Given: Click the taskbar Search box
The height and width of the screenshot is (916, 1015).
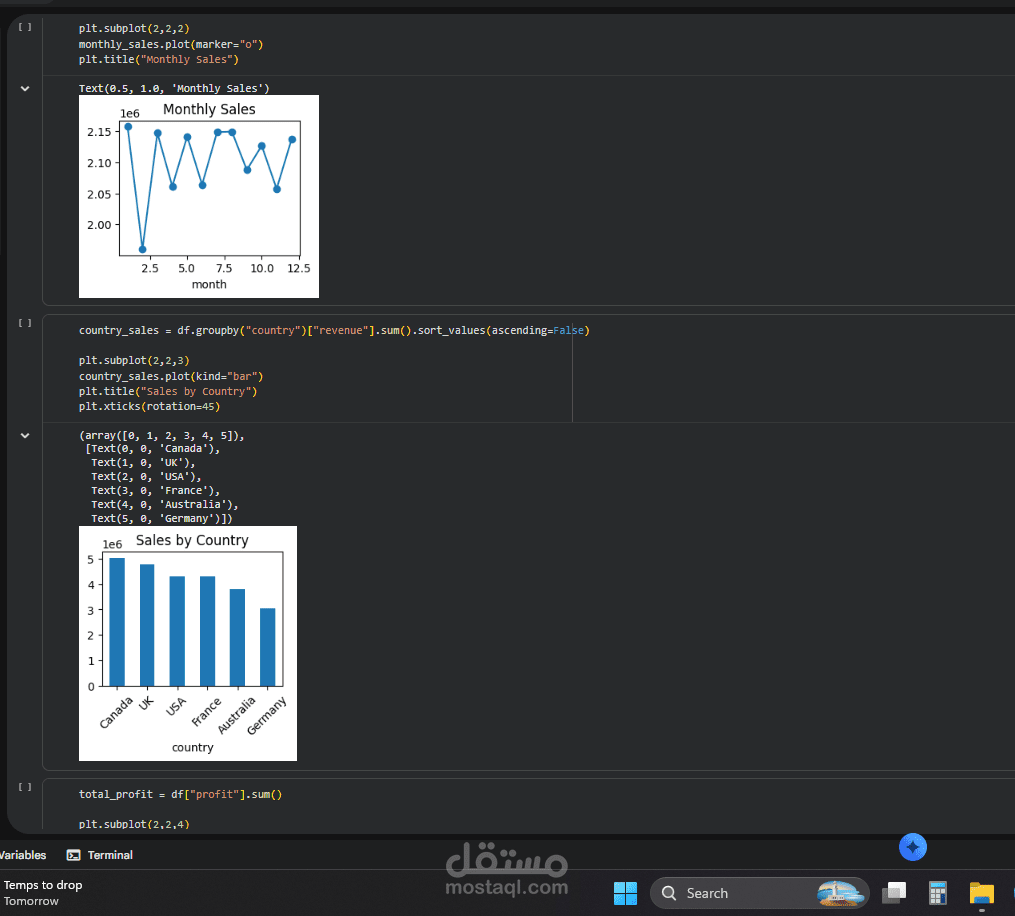Looking at the screenshot, I should pos(759,893).
